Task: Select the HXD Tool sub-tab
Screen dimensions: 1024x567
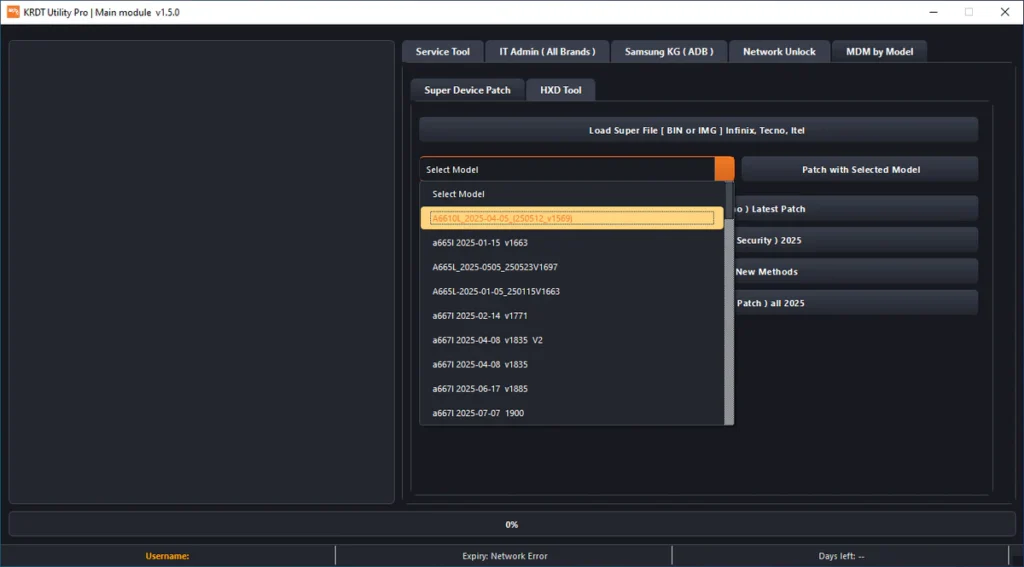Action: click(560, 90)
